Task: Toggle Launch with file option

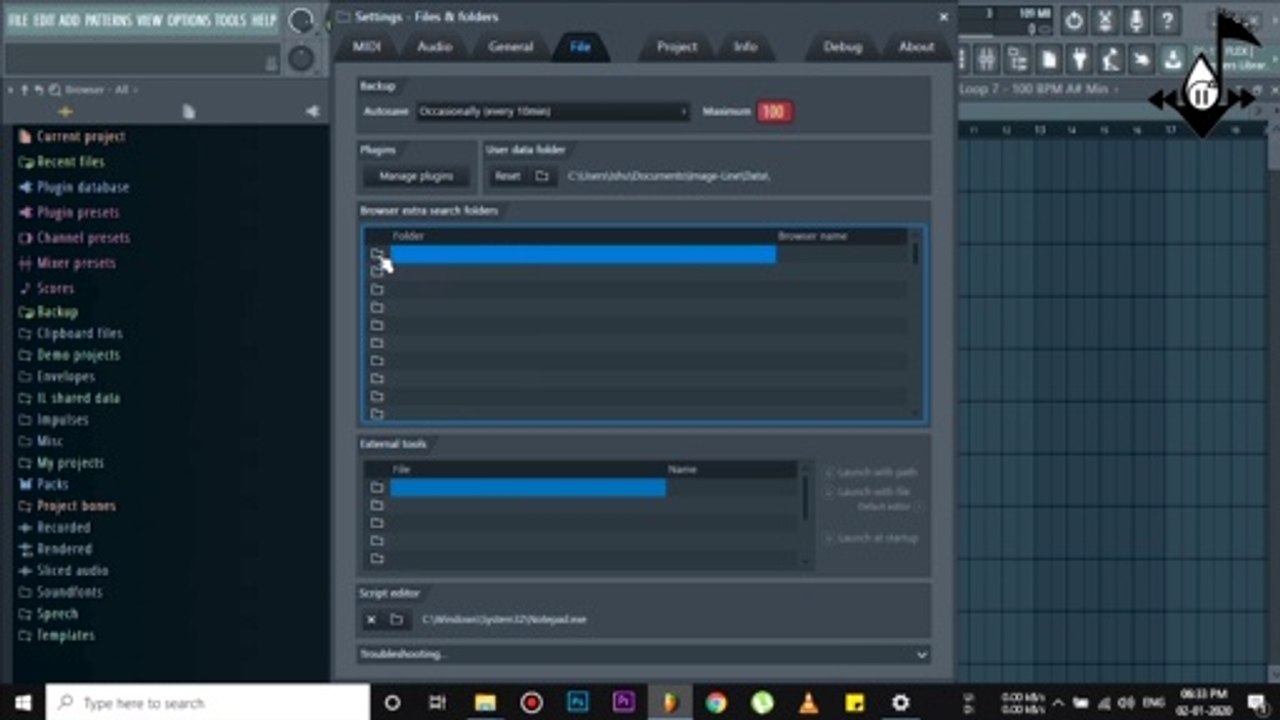Action: 868,491
